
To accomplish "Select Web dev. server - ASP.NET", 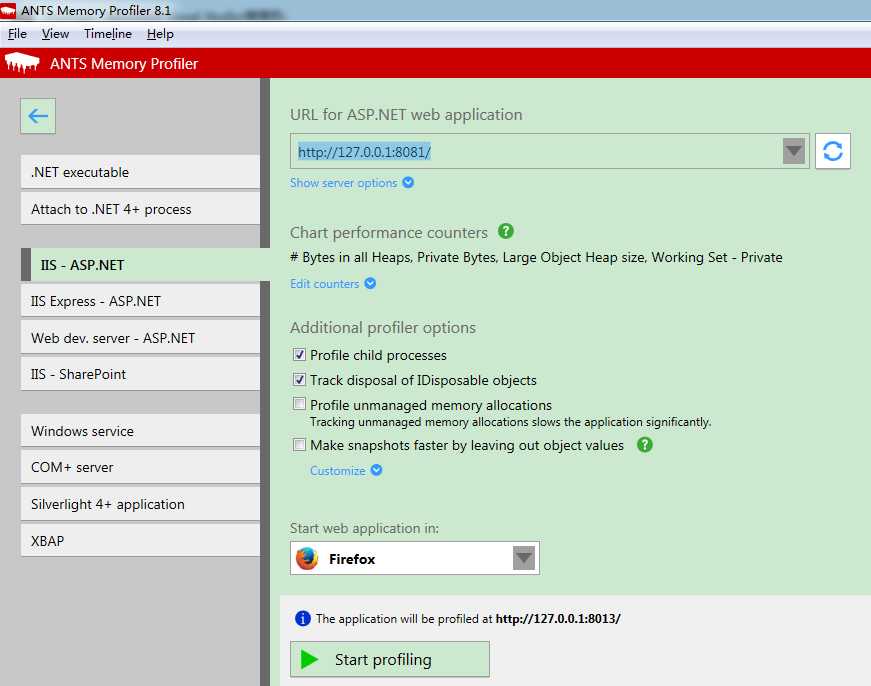I will tap(140, 338).
